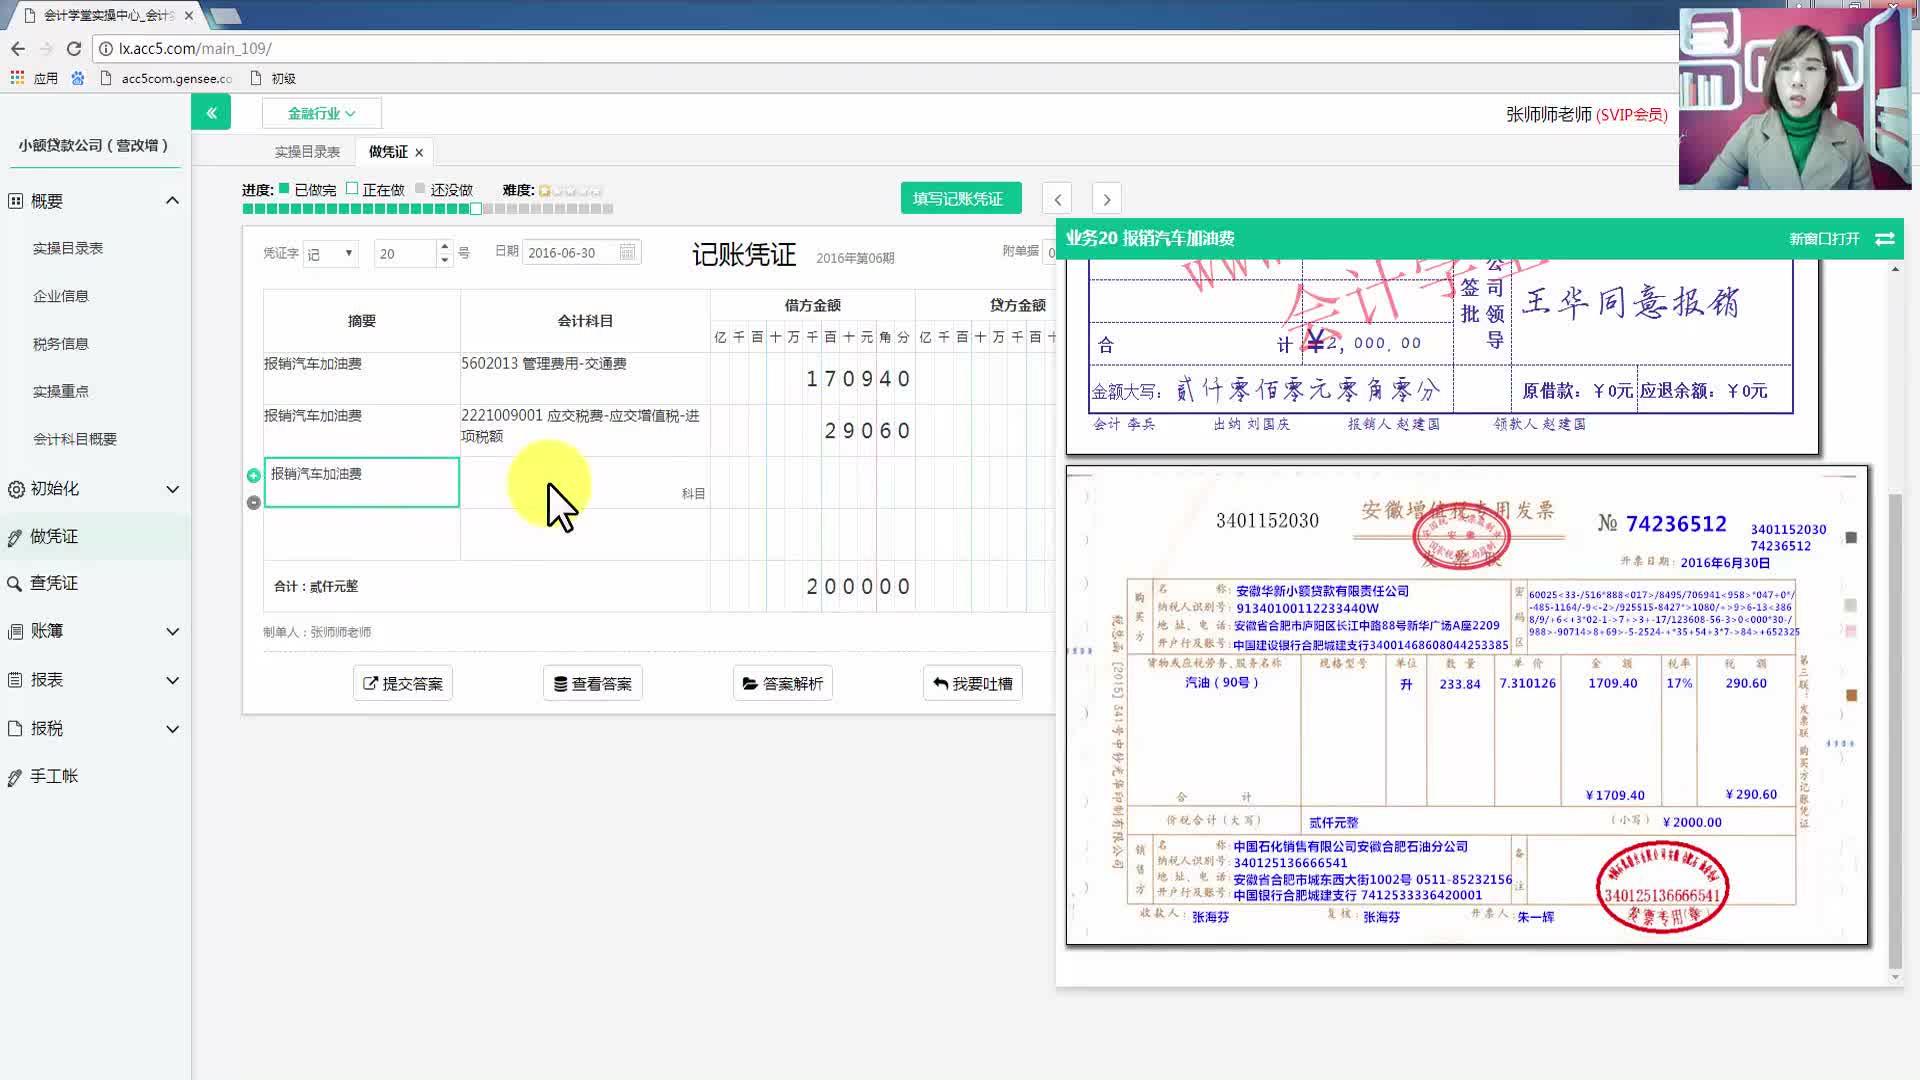Click the 提交答案 submit button

(x=402, y=683)
